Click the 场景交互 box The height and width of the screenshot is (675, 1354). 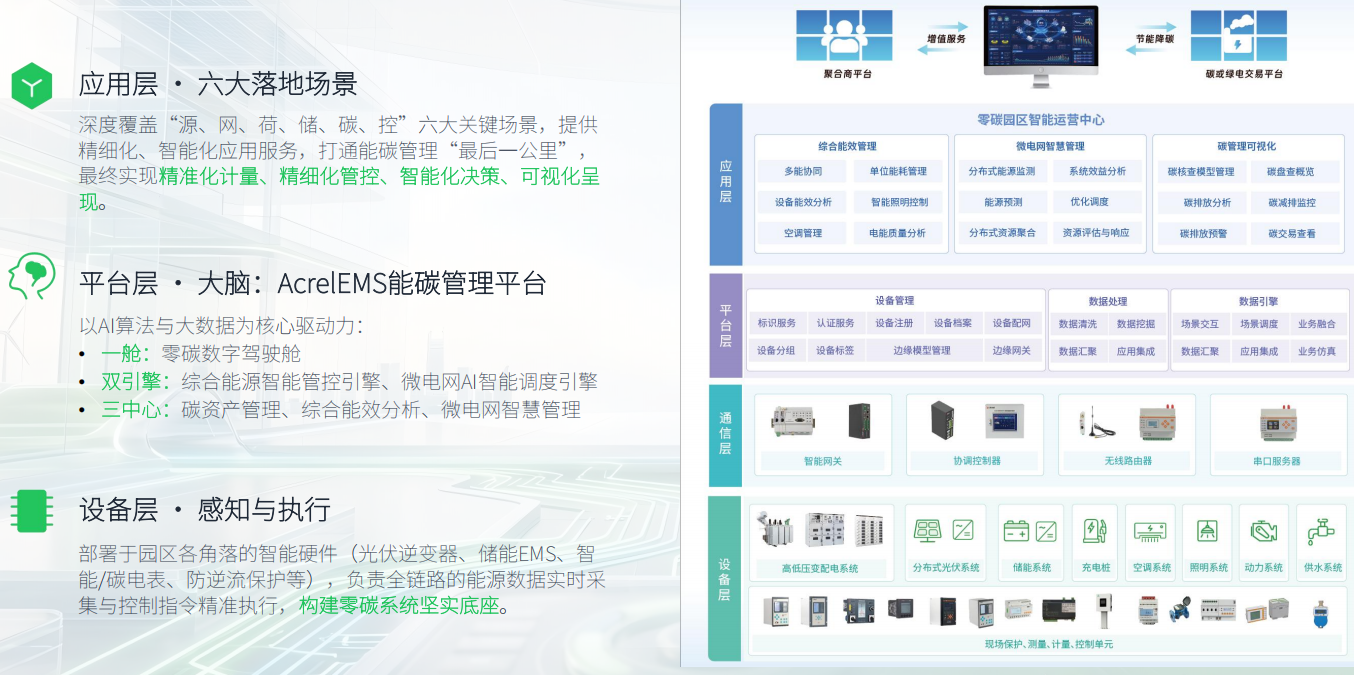[1200, 324]
